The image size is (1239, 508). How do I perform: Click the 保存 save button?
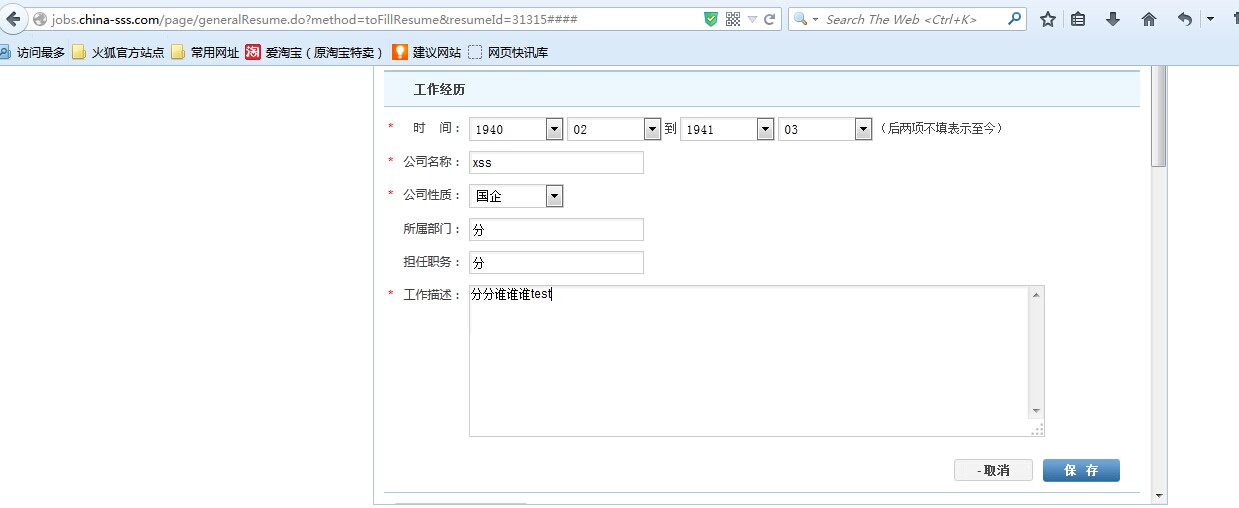click(x=1081, y=470)
